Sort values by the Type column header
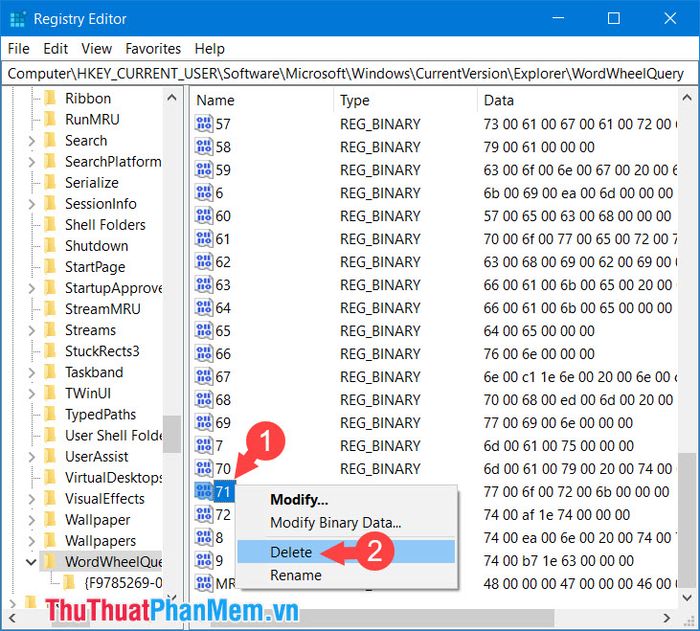The width and height of the screenshot is (700, 631). click(405, 100)
